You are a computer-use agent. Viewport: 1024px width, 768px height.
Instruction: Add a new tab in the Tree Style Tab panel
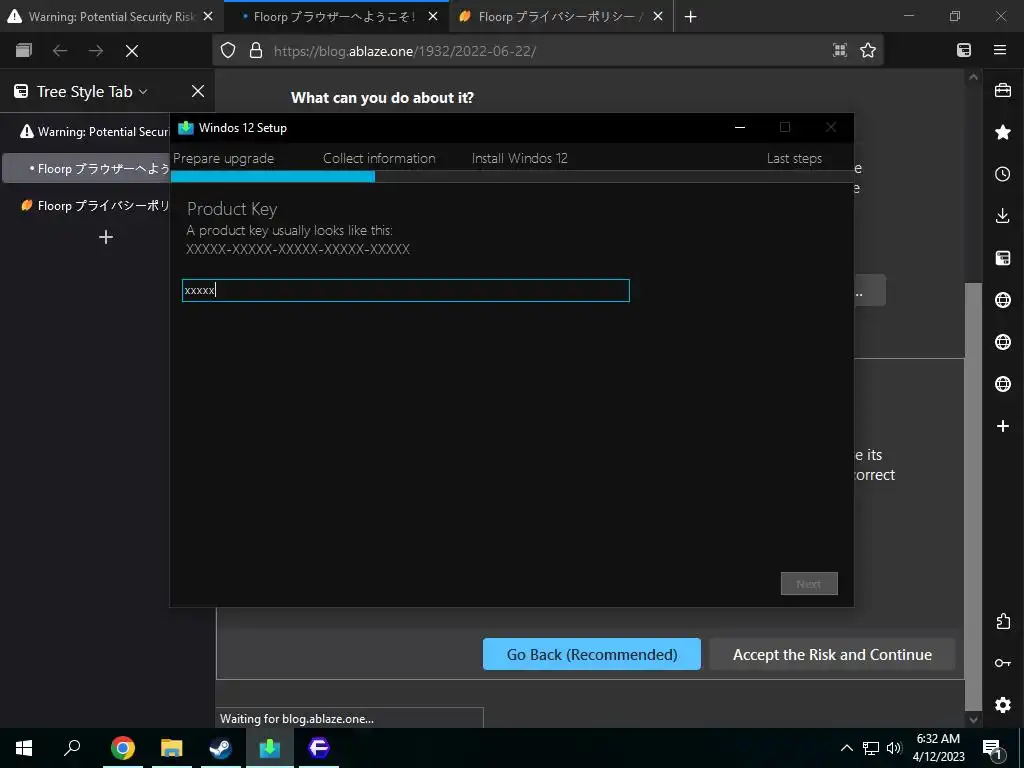point(106,237)
